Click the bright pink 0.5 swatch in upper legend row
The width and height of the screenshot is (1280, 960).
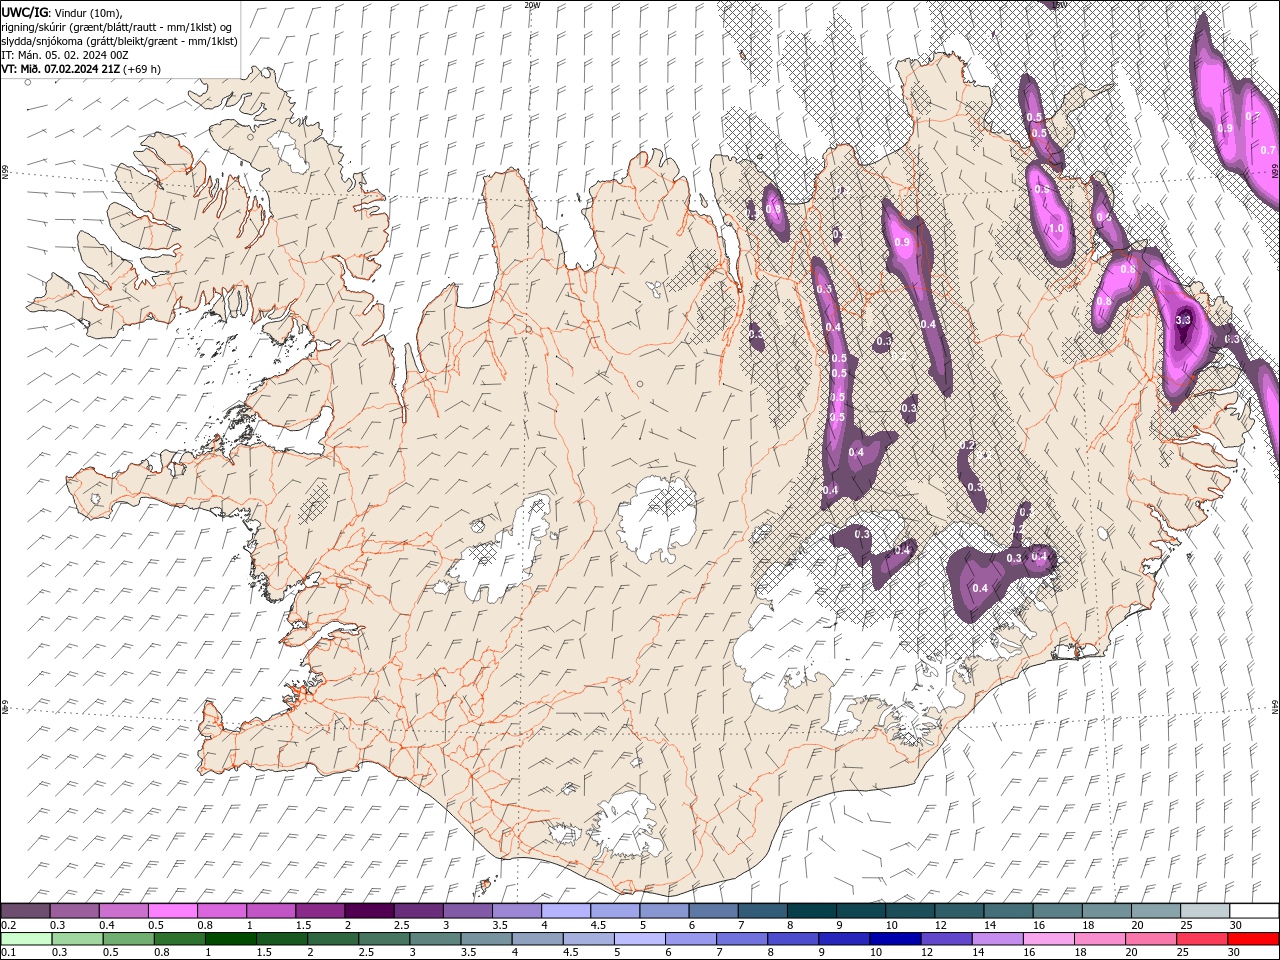(172, 911)
